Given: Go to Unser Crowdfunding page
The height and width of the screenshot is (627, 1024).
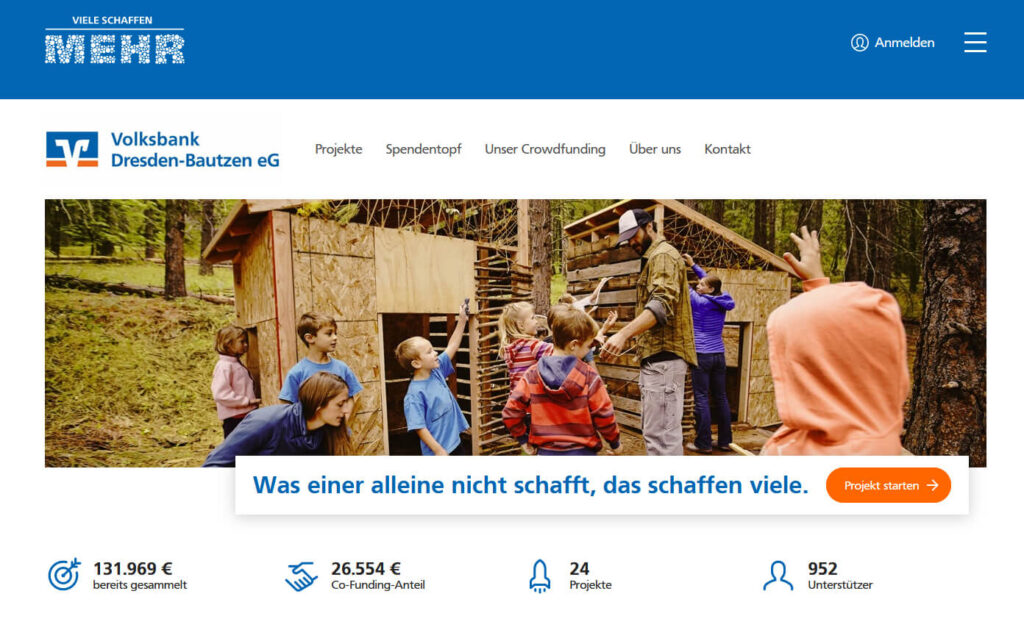Looking at the screenshot, I should pos(545,149).
